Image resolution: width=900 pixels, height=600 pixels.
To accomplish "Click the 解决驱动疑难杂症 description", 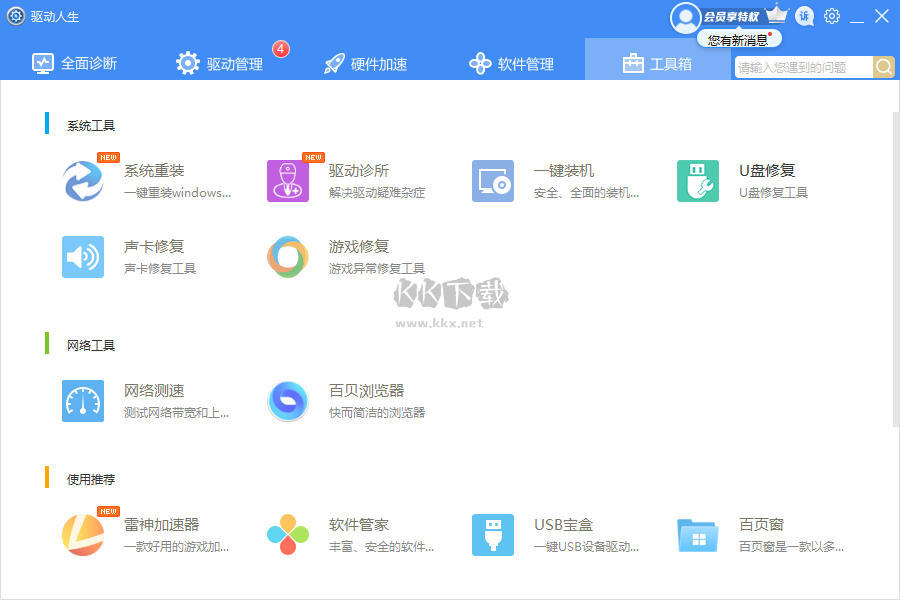I will tap(377, 193).
